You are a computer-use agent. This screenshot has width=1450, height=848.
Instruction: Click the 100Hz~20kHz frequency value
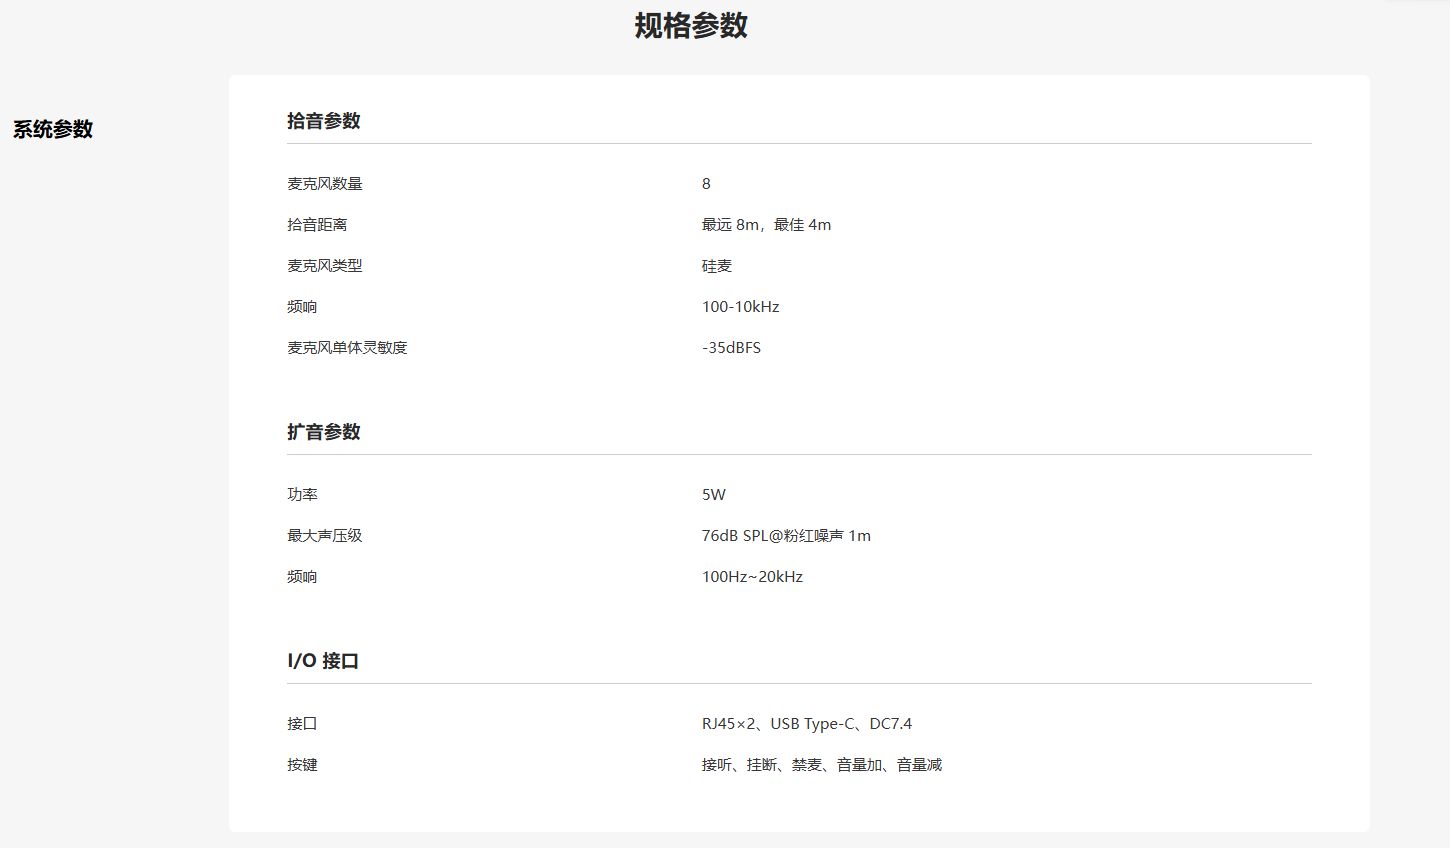click(x=752, y=577)
